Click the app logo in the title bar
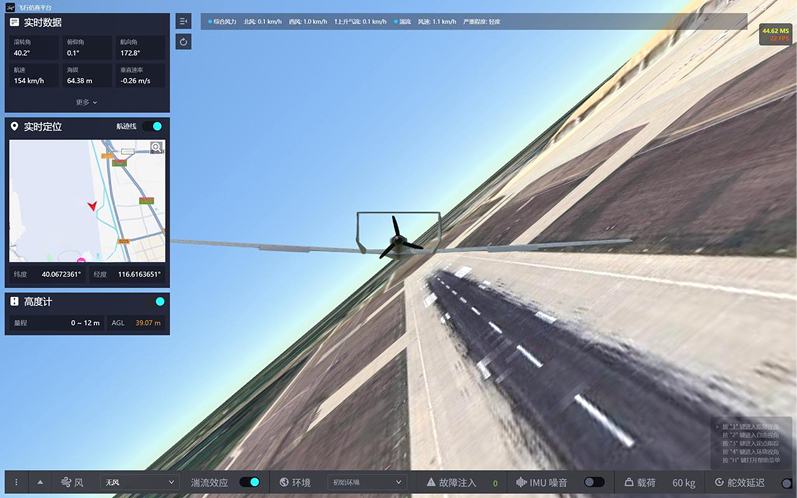Image resolution: width=797 pixels, height=498 pixels. [x=10, y=7]
